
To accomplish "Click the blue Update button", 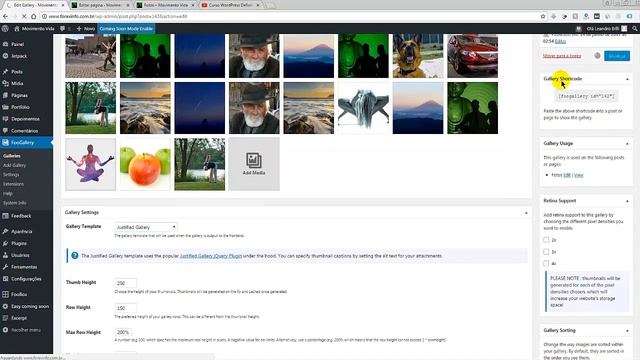I will pos(617,56).
